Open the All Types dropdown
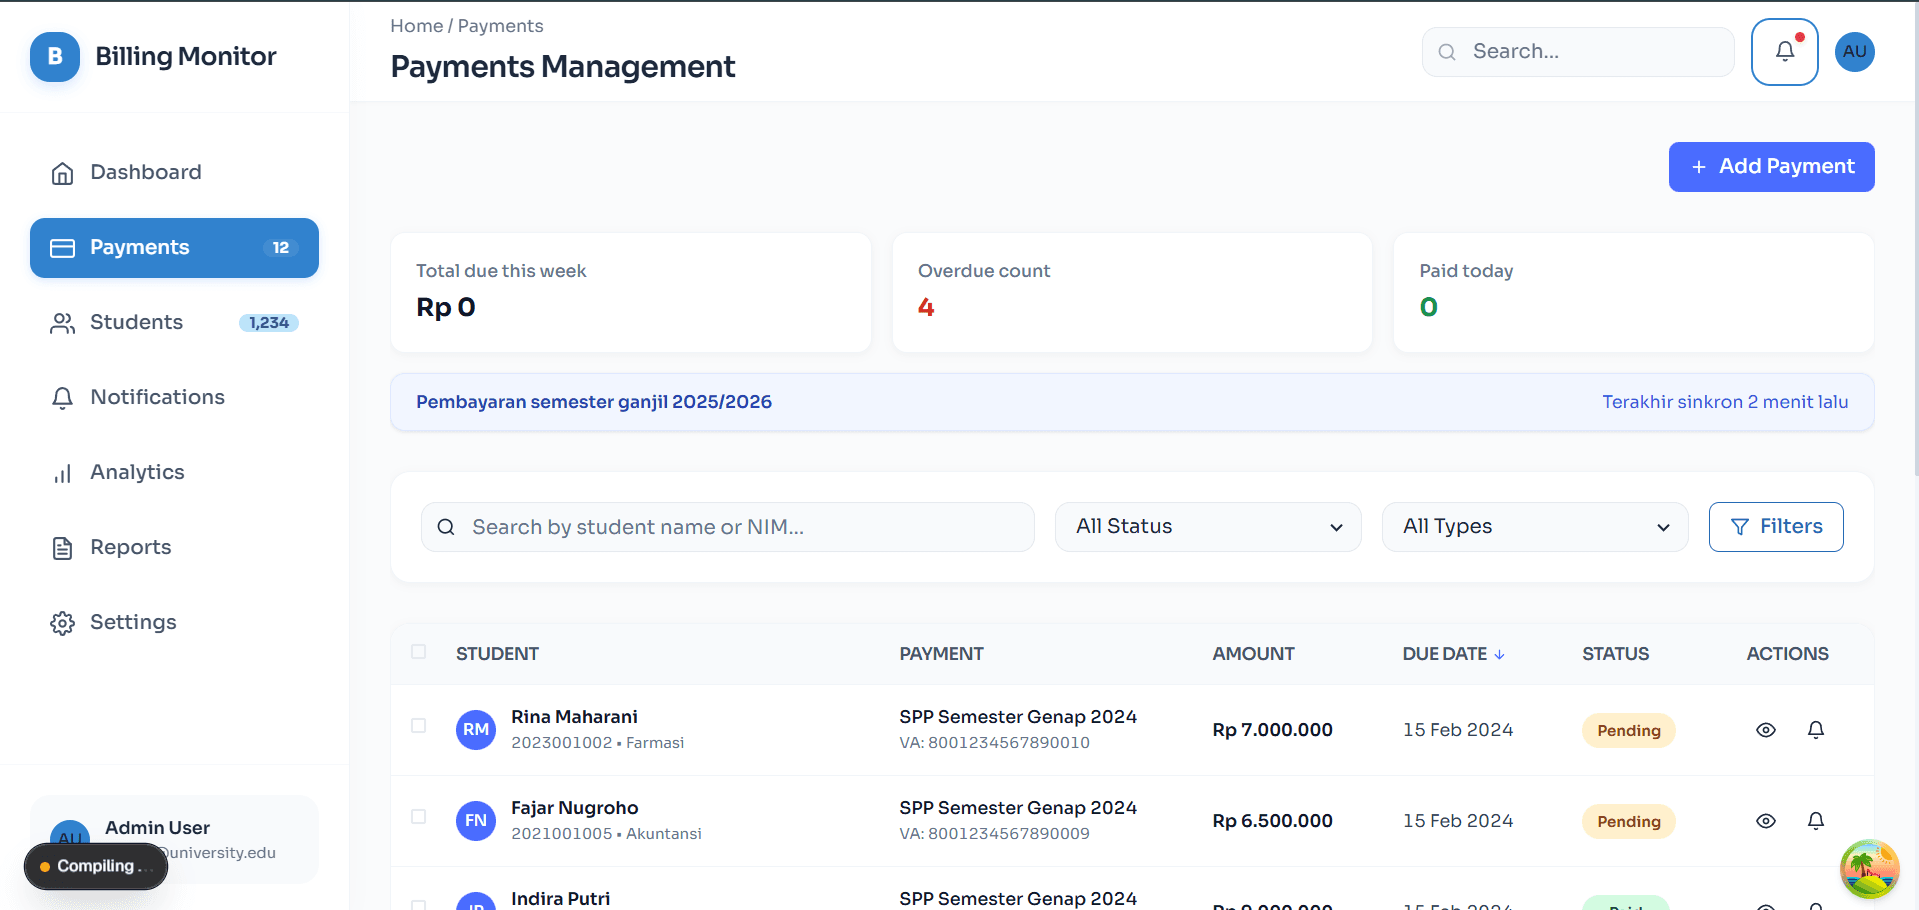 1534,526
